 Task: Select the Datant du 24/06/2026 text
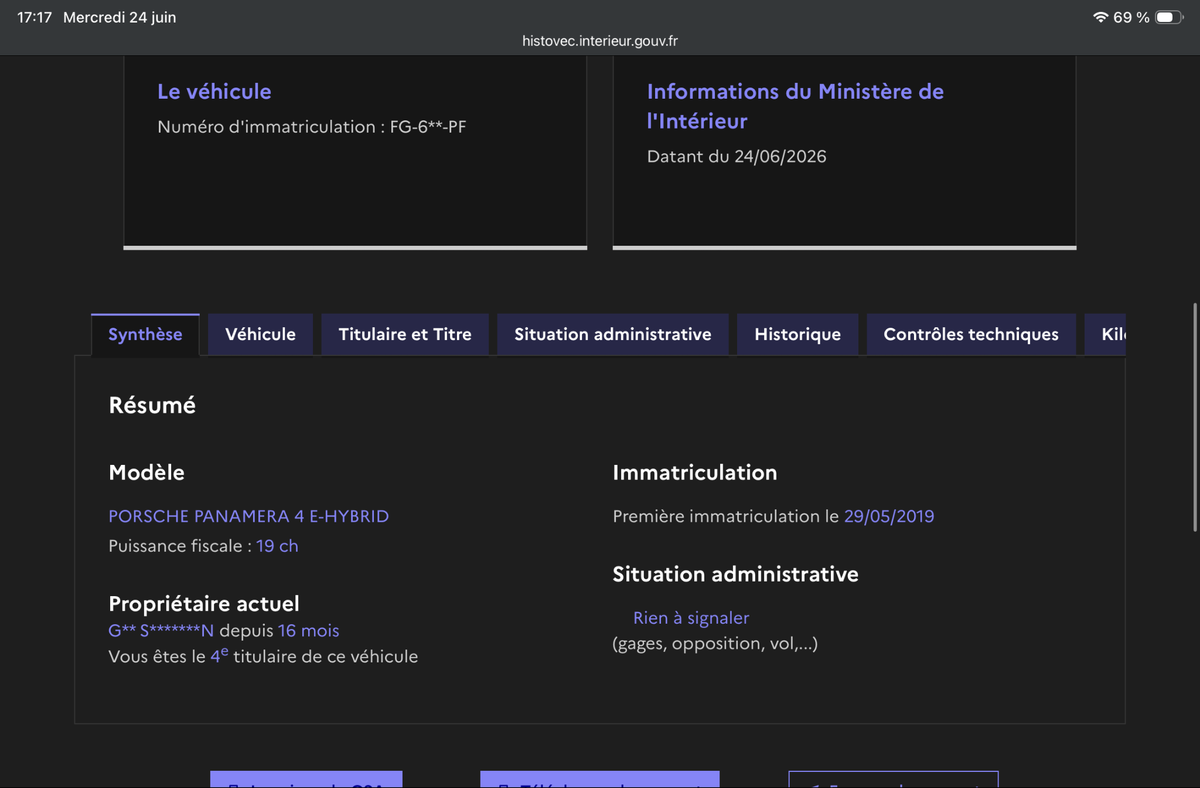coord(737,156)
